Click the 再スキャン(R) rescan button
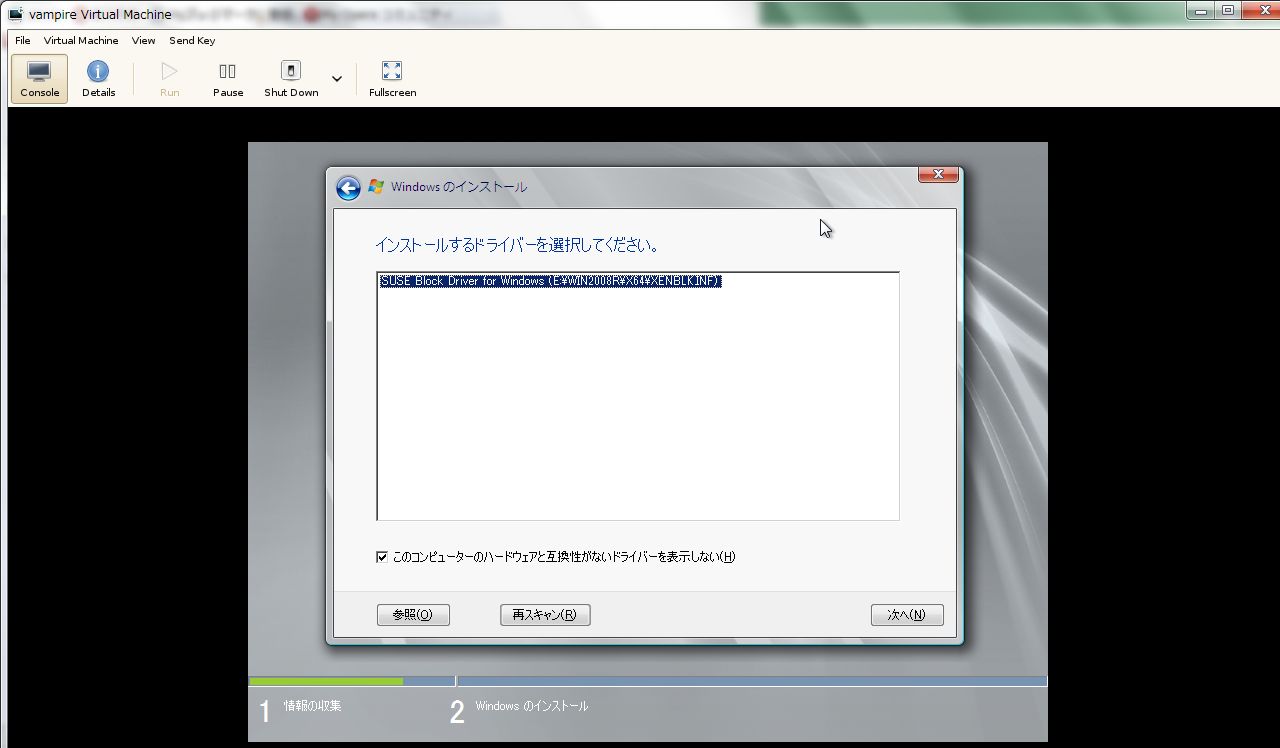 [545, 615]
